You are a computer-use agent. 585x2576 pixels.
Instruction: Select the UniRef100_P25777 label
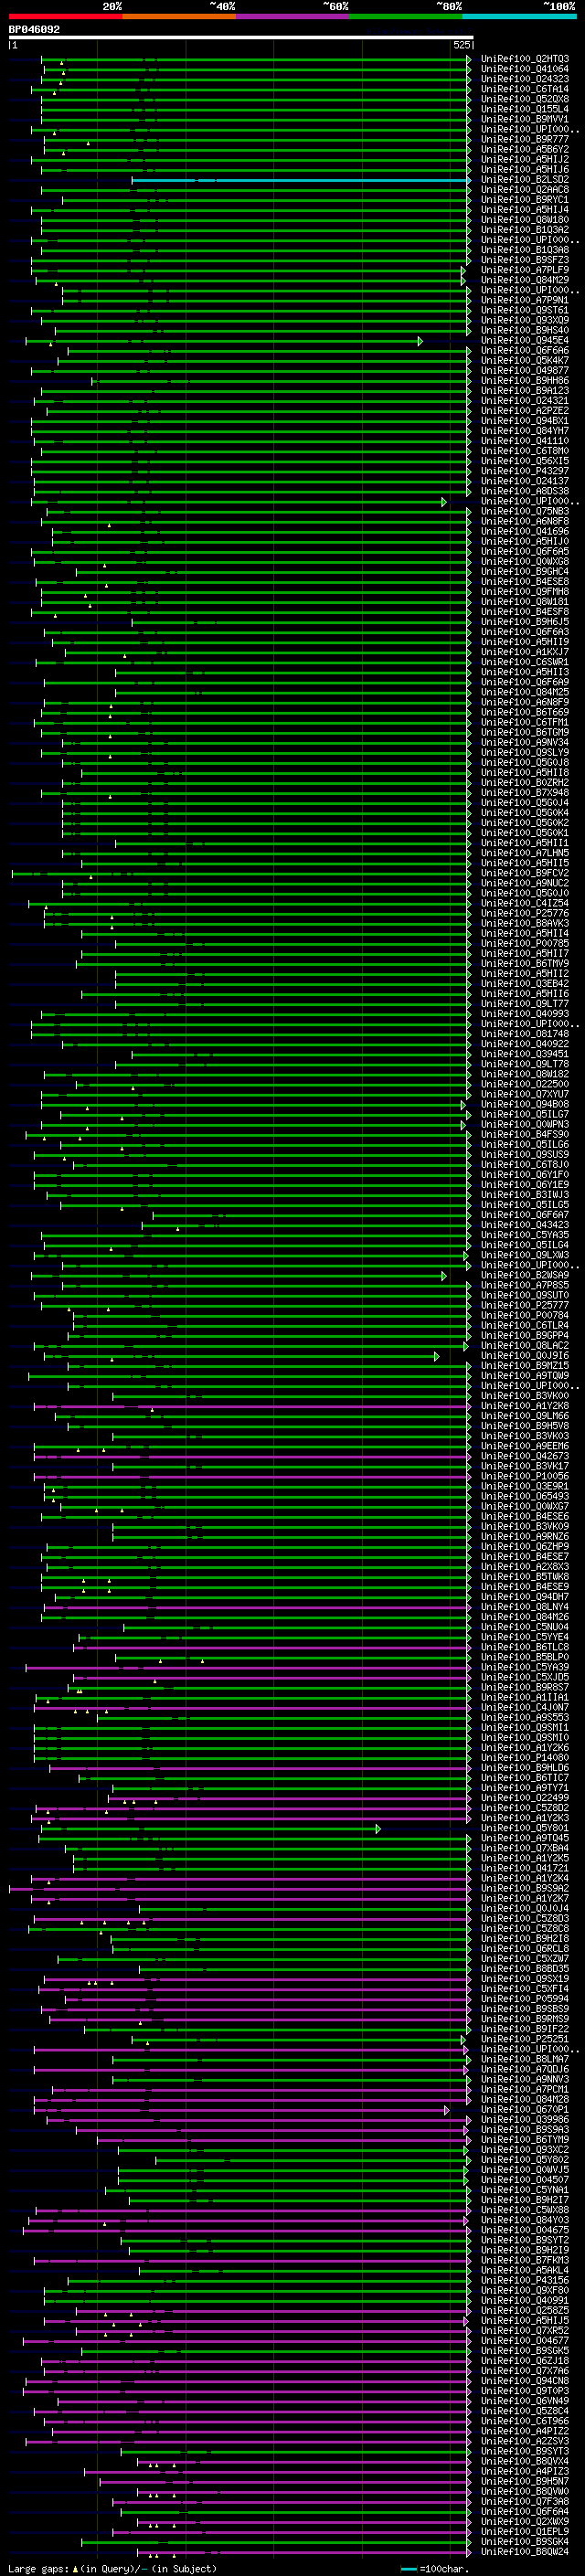(x=525, y=1305)
